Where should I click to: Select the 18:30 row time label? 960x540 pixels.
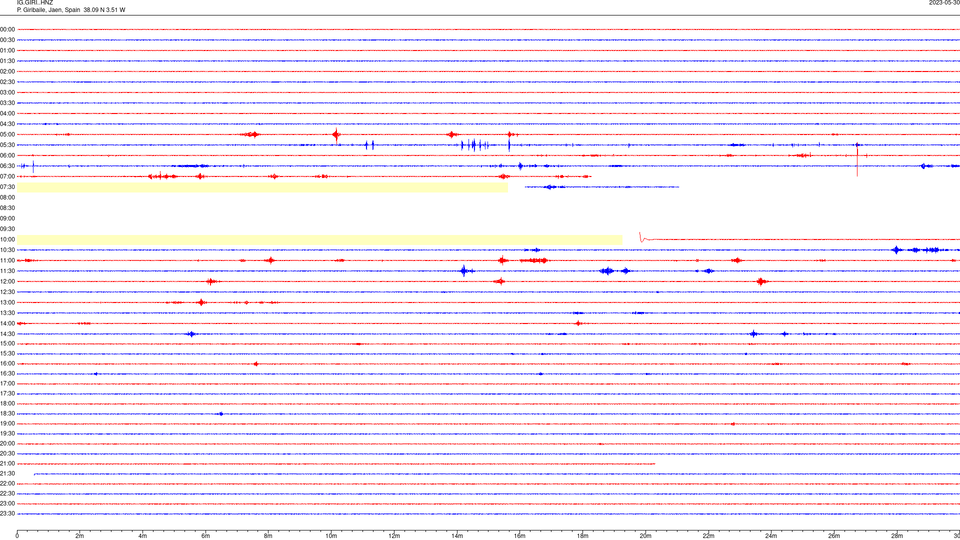click(x=7, y=414)
